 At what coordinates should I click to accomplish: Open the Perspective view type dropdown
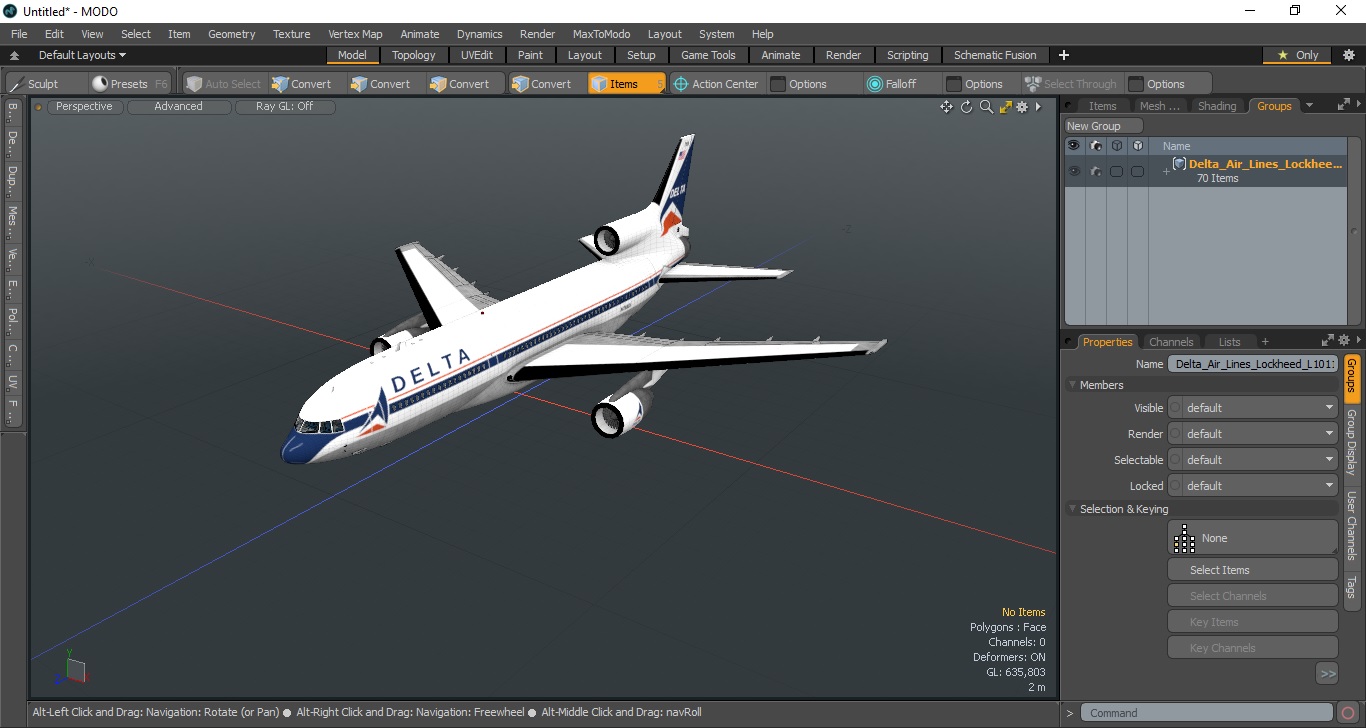pyautogui.click(x=84, y=107)
